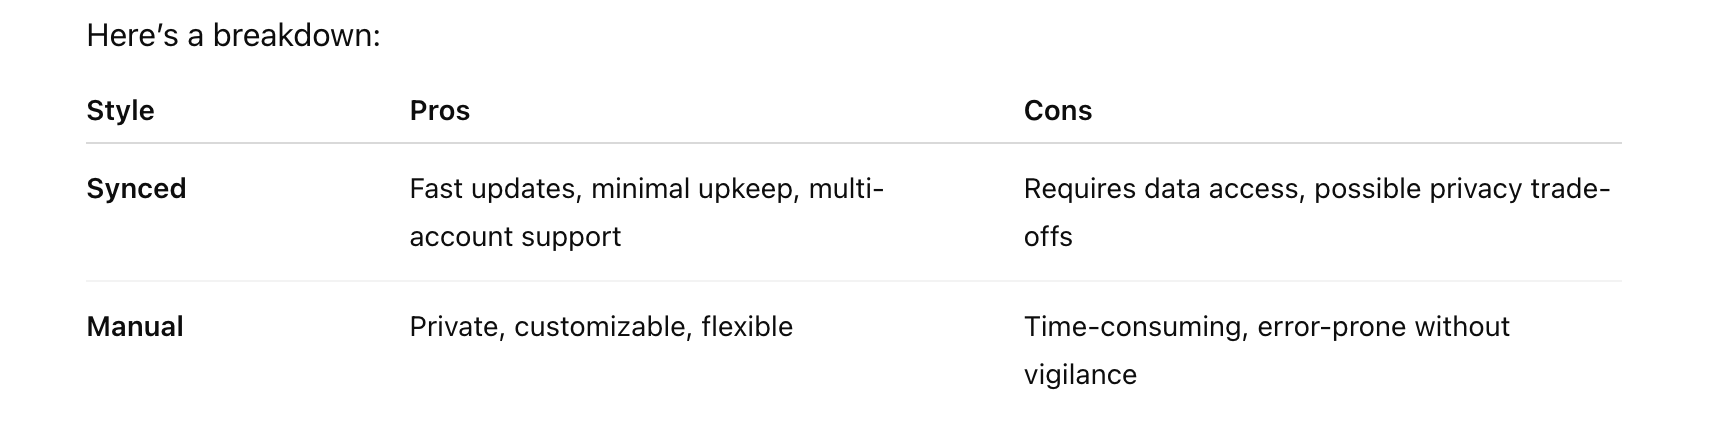Screen dimensions: 1726x424
Task: Click the Cons column header
Action: [1057, 110]
